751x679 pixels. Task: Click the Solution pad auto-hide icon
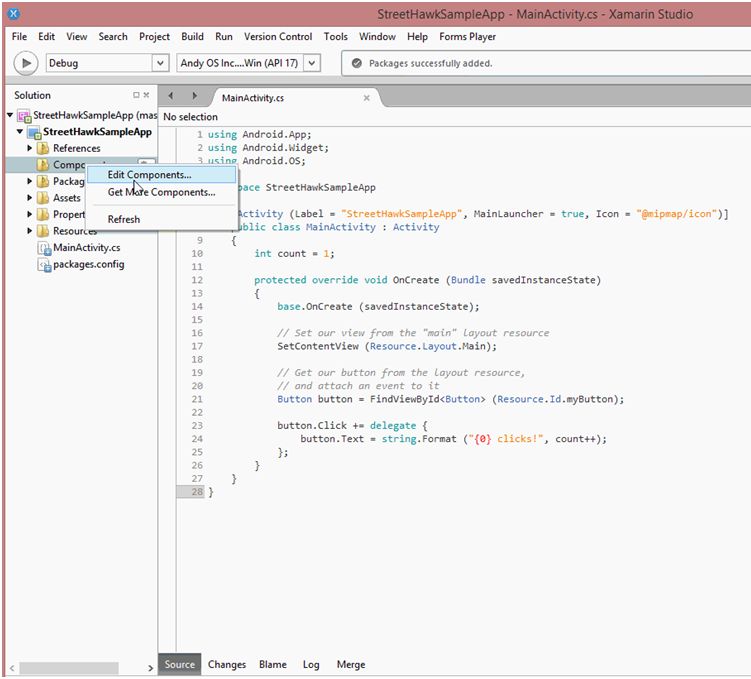pos(136,95)
